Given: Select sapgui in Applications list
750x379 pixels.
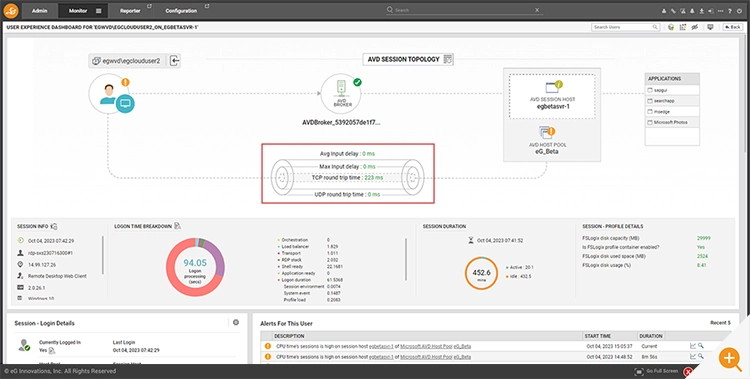Looking at the screenshot, I should click(672, 90).
